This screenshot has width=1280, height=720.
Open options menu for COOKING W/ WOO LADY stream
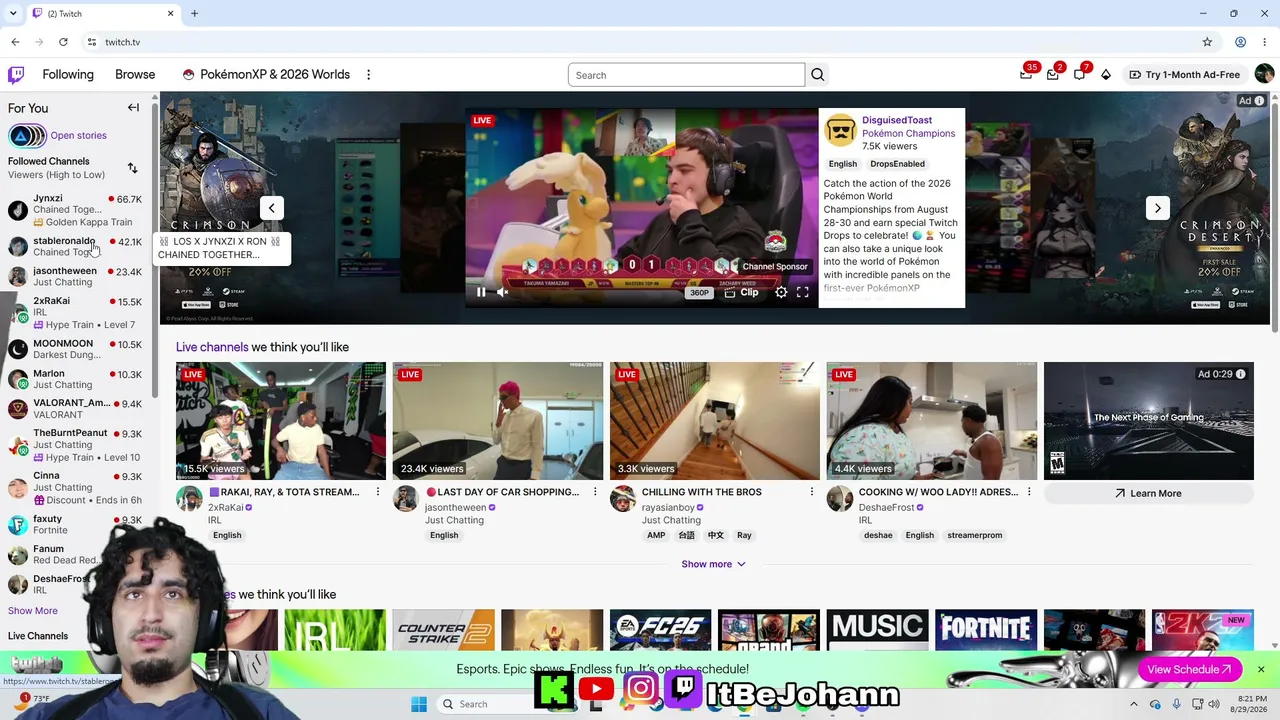(x=1029, y=492)
